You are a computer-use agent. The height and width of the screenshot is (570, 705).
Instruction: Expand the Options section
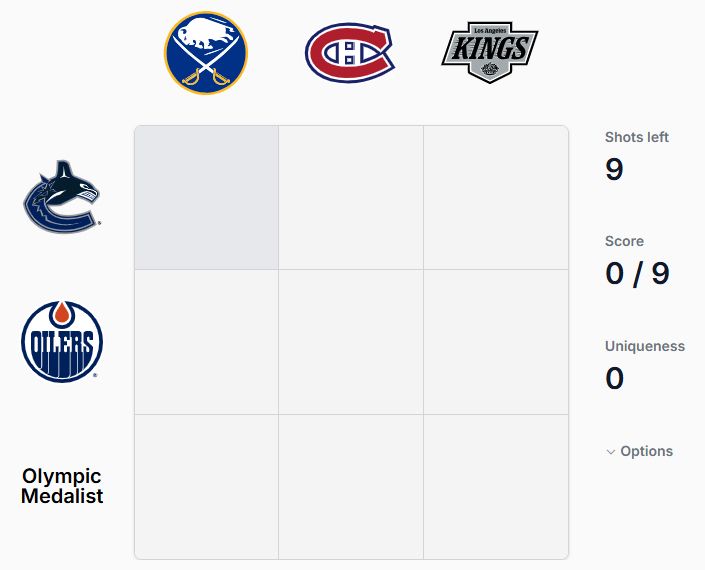[x=639, y=451]
